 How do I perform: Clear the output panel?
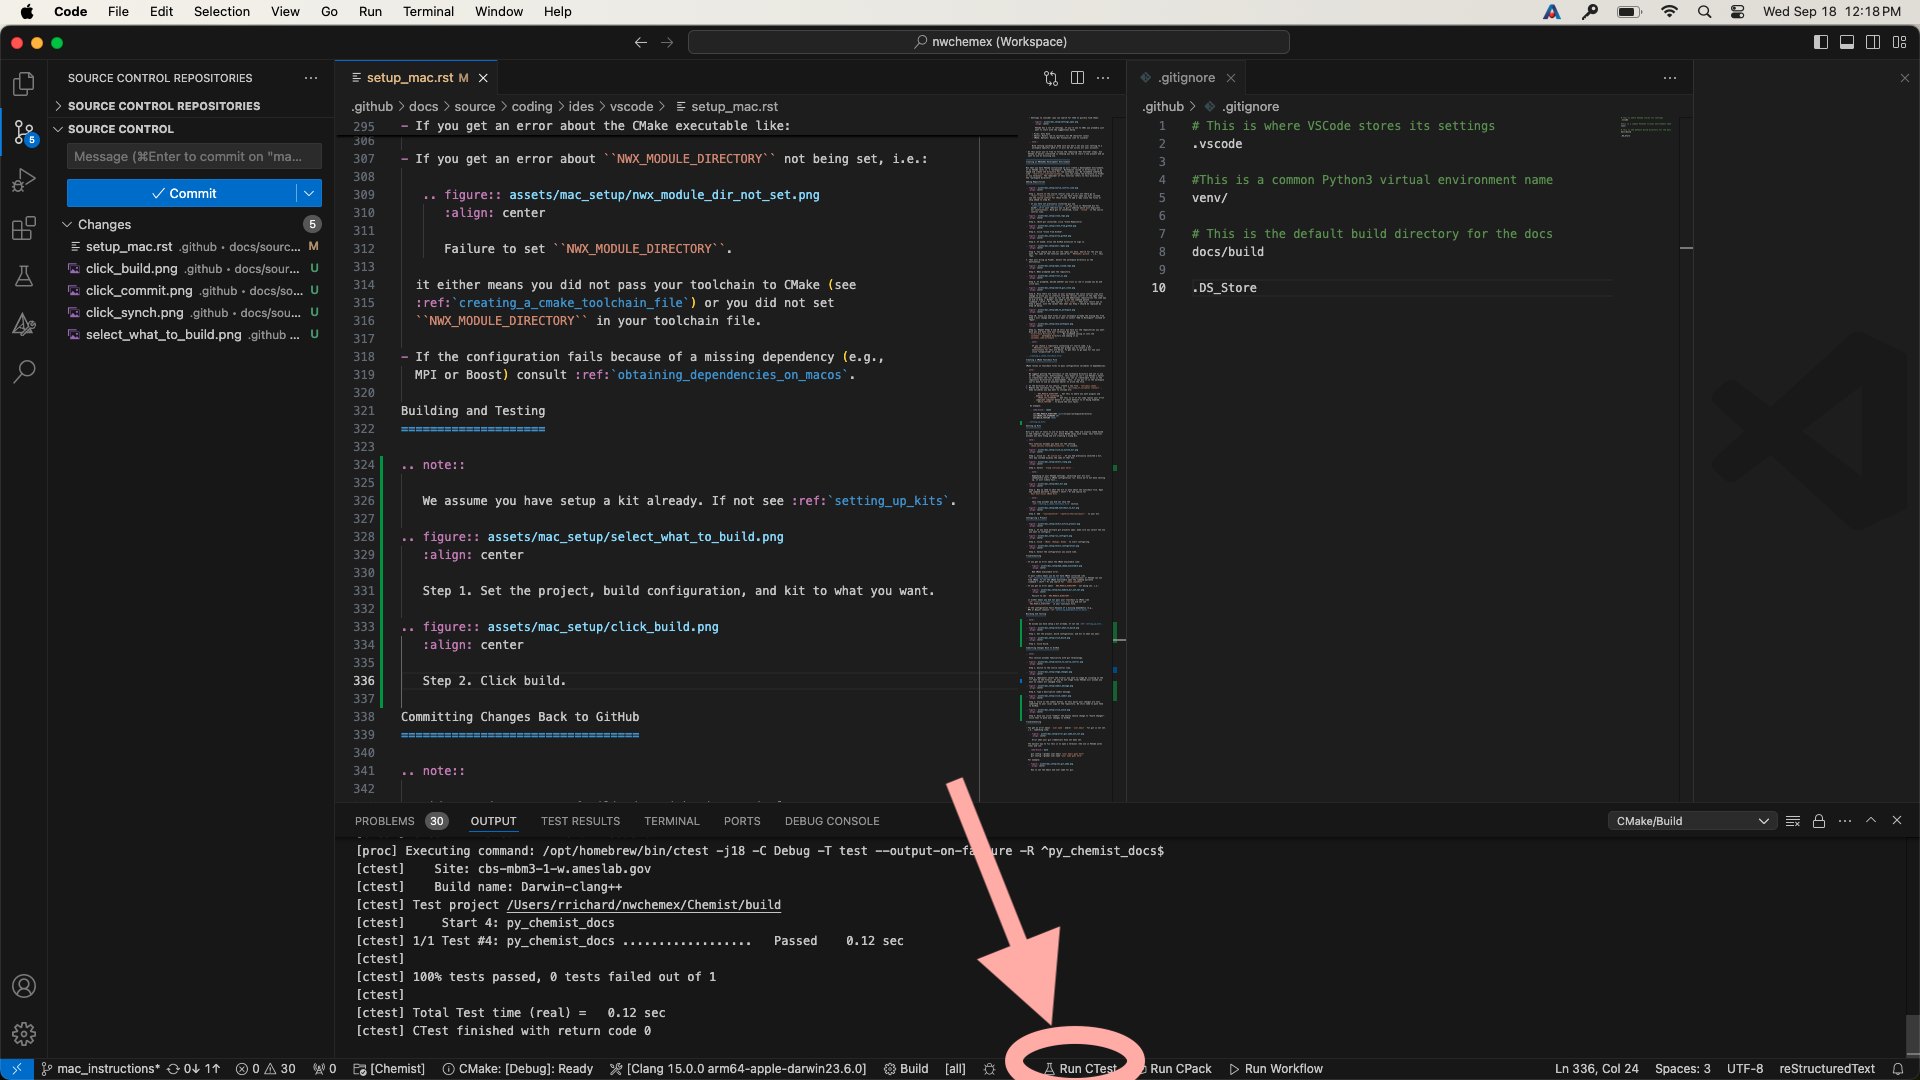pos(1793,821)
